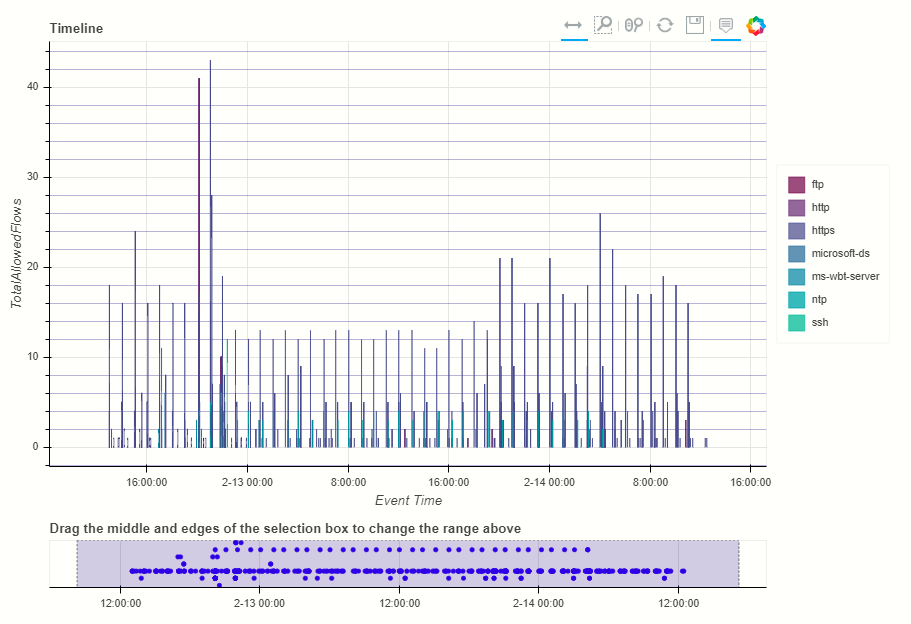Click the Event Time axis label
Viewport: 911px width, 624px height.
pyautogui.click(x=408, y=500)
